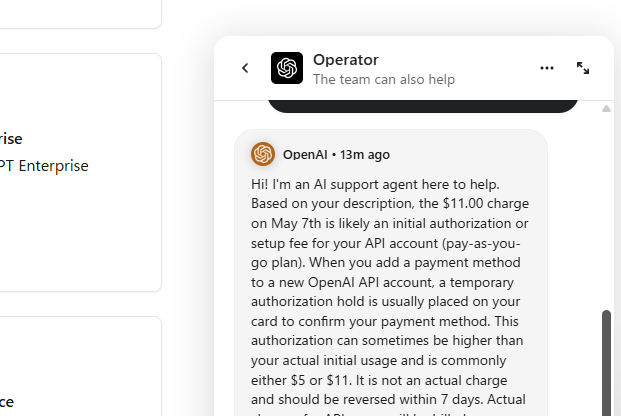Click the "$11.00 charge" text in message
The width and height of the screenshot is (621, 416).
[x=486, y=203]
